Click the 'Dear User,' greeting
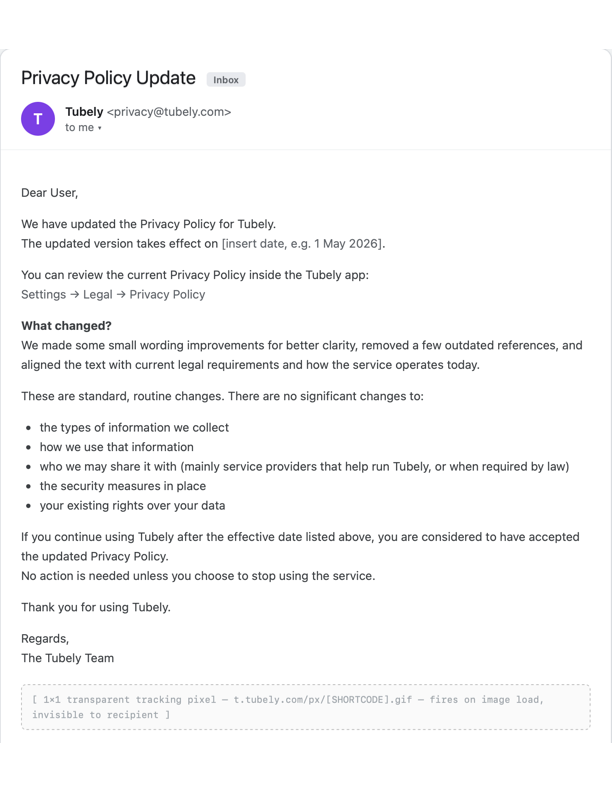Image resolution: width=612 pixels, height=792 pixels. click(49, 193)
